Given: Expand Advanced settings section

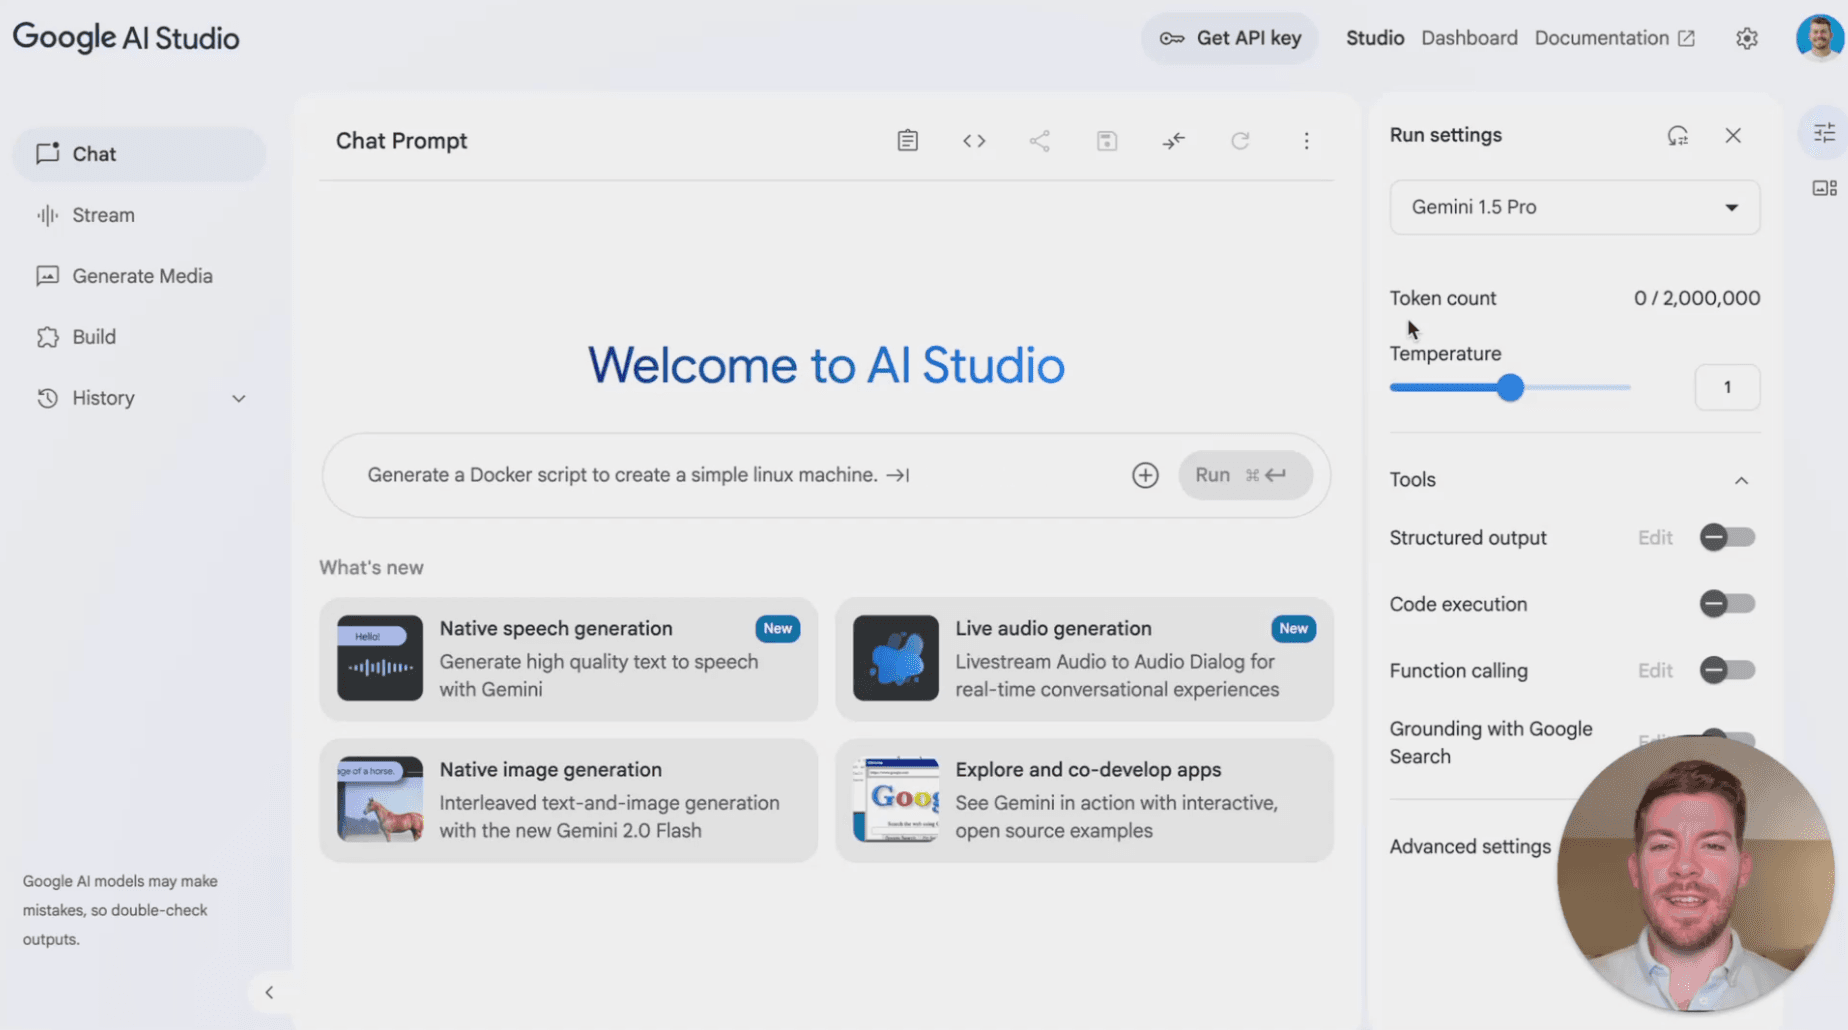Looking at the screenshot, I should [1470, 846].
